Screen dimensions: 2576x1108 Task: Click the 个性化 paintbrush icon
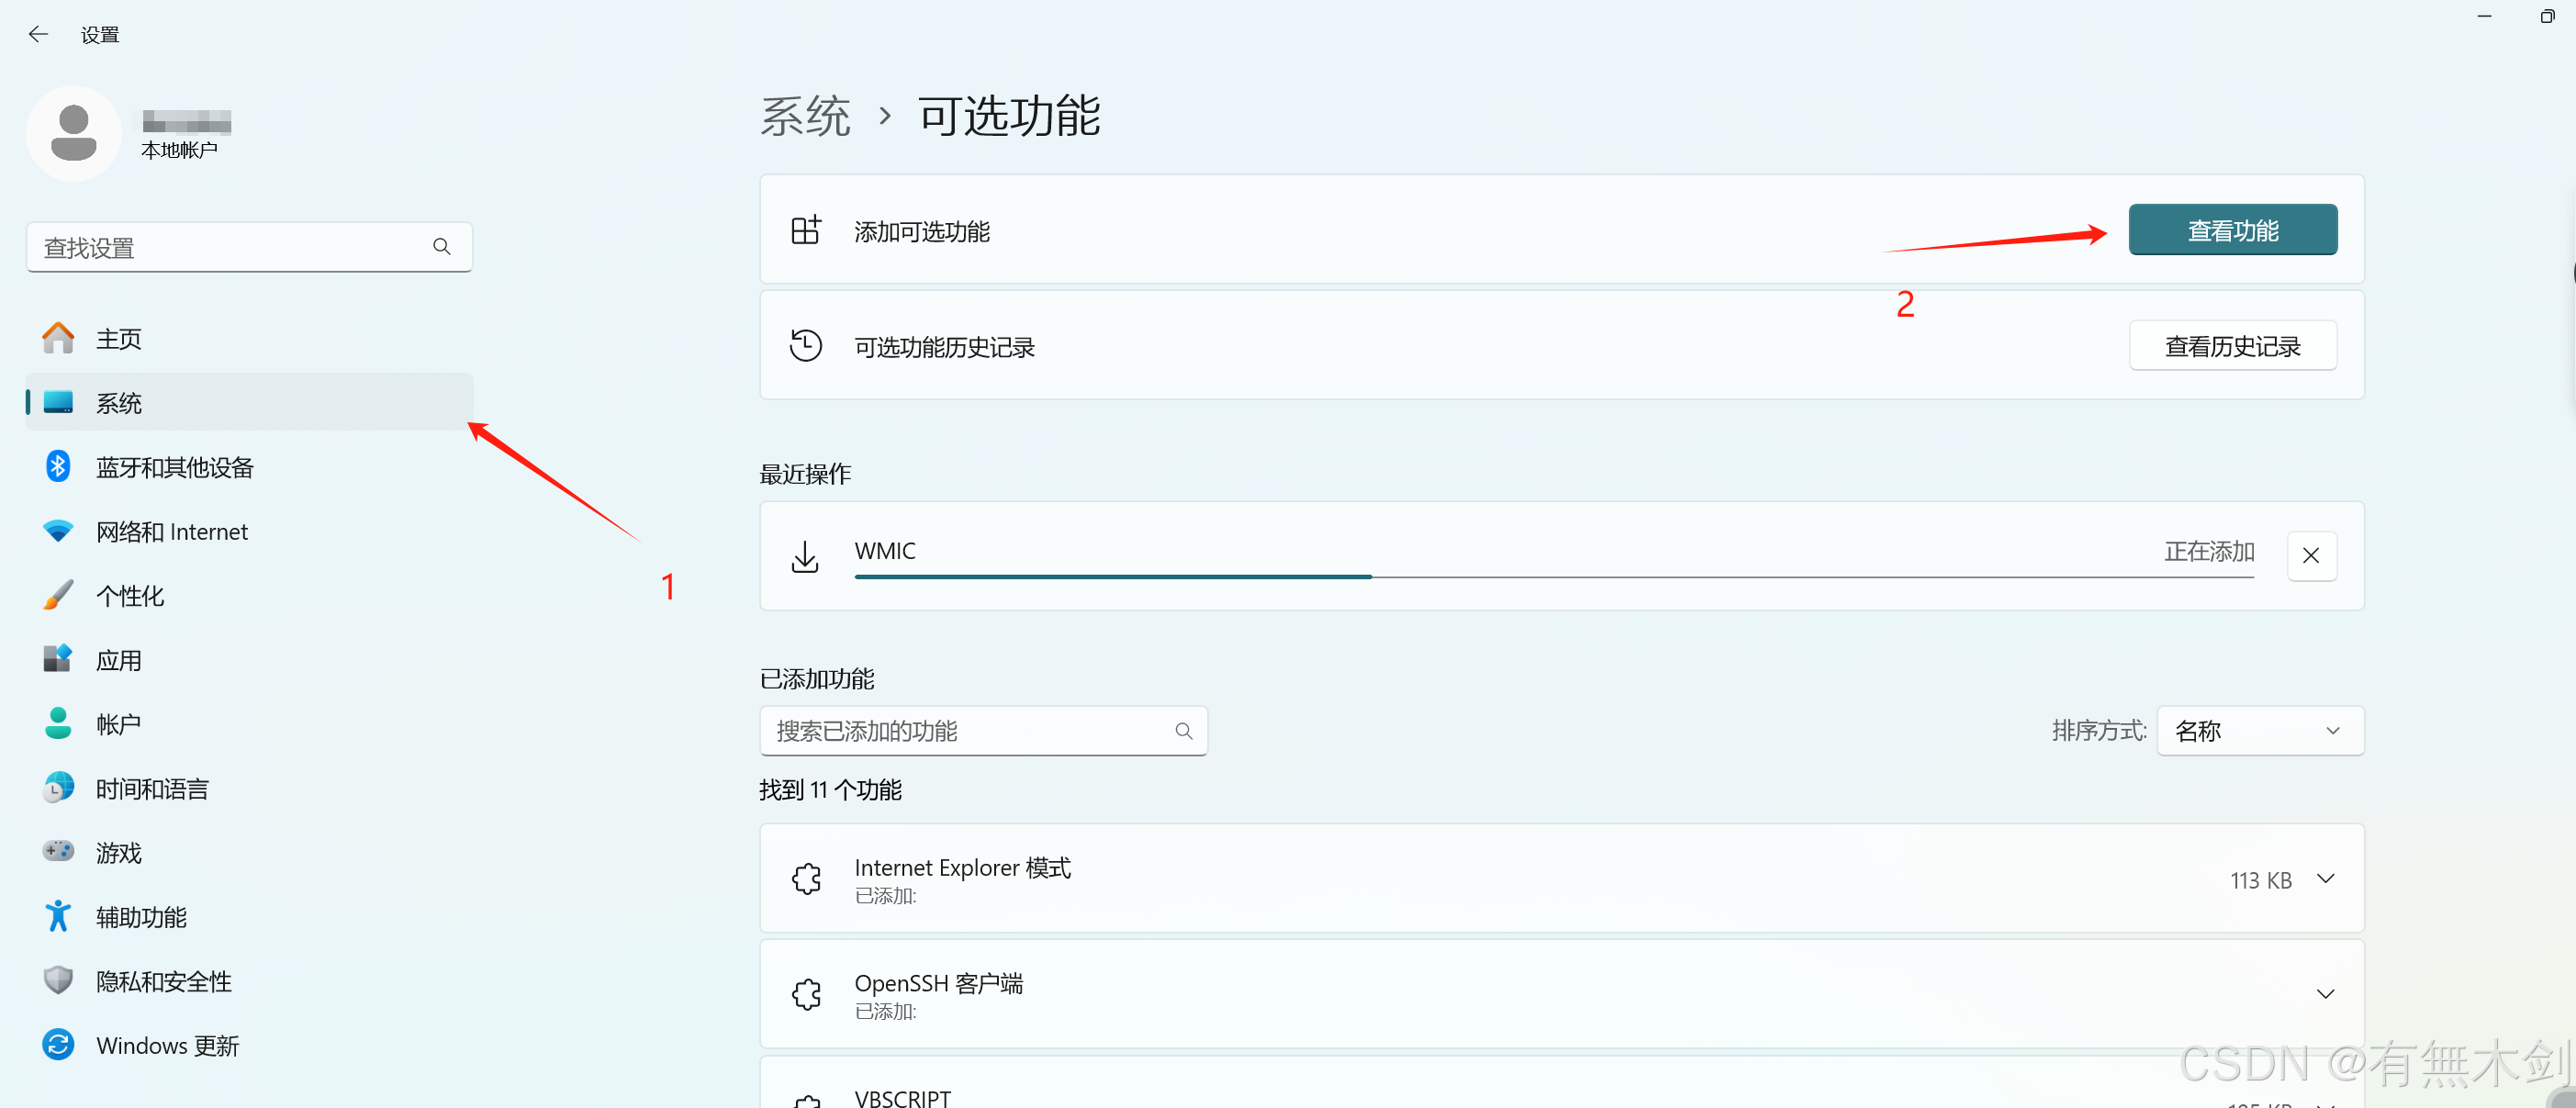pos(58,595)
